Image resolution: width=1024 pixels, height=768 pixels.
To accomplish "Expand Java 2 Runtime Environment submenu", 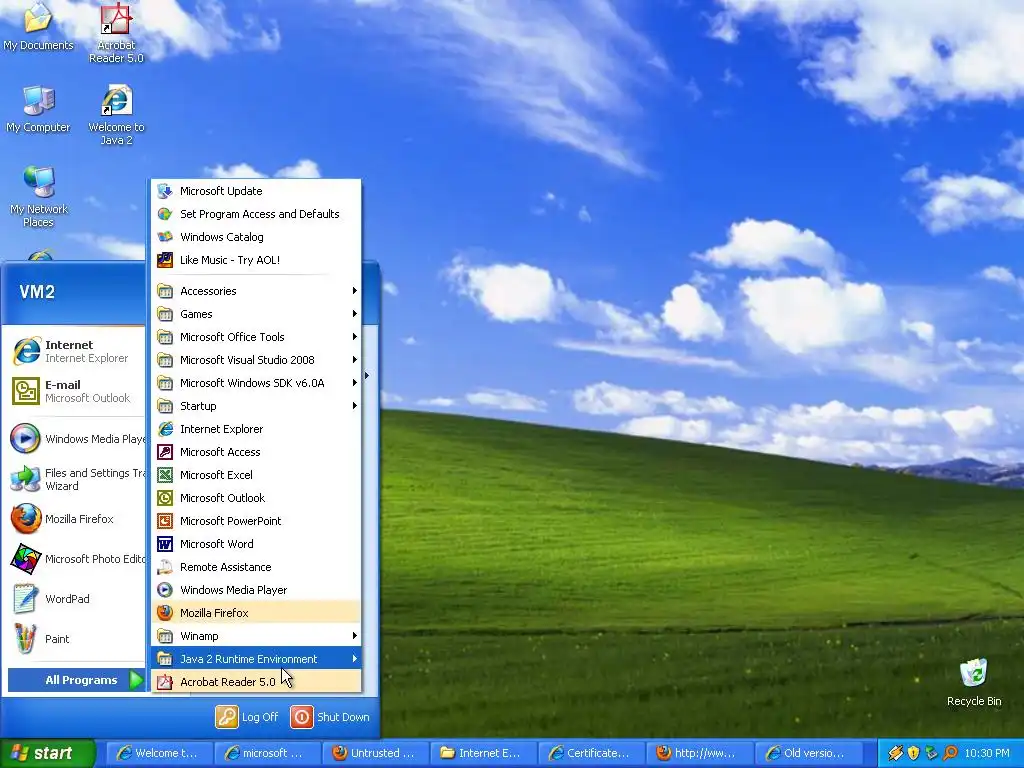I will coord(256,659).
